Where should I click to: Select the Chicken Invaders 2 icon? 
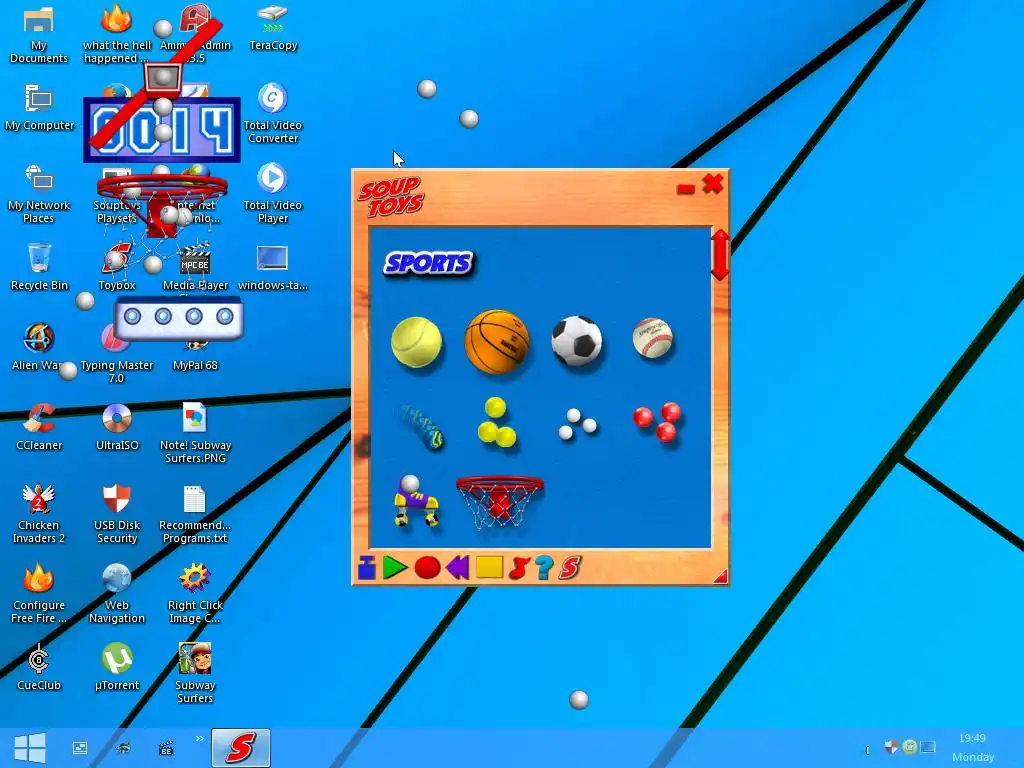(x=39, y=514)
